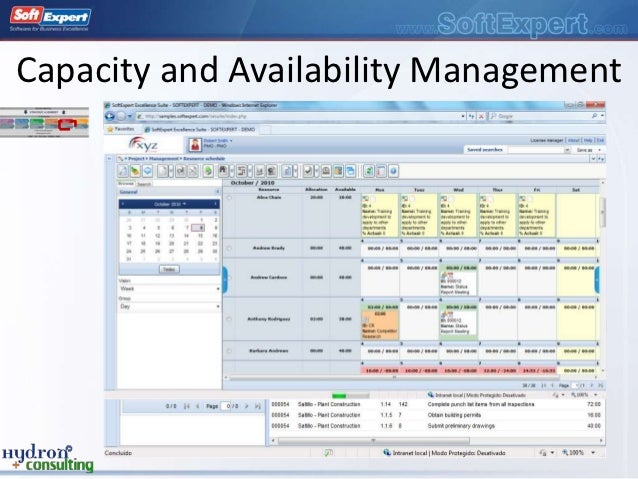Click the browser back button
Viewport: 638px width, 479px height.
point(110,116)
